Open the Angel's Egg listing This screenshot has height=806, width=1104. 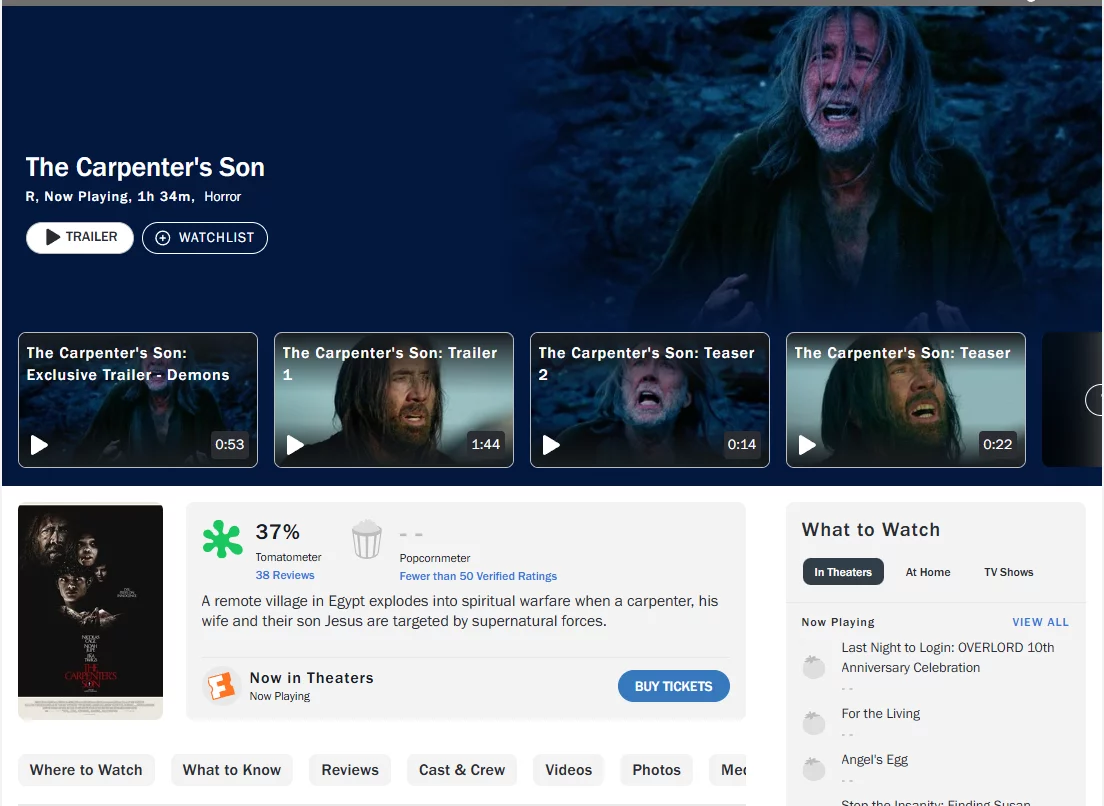pos(874,760)
